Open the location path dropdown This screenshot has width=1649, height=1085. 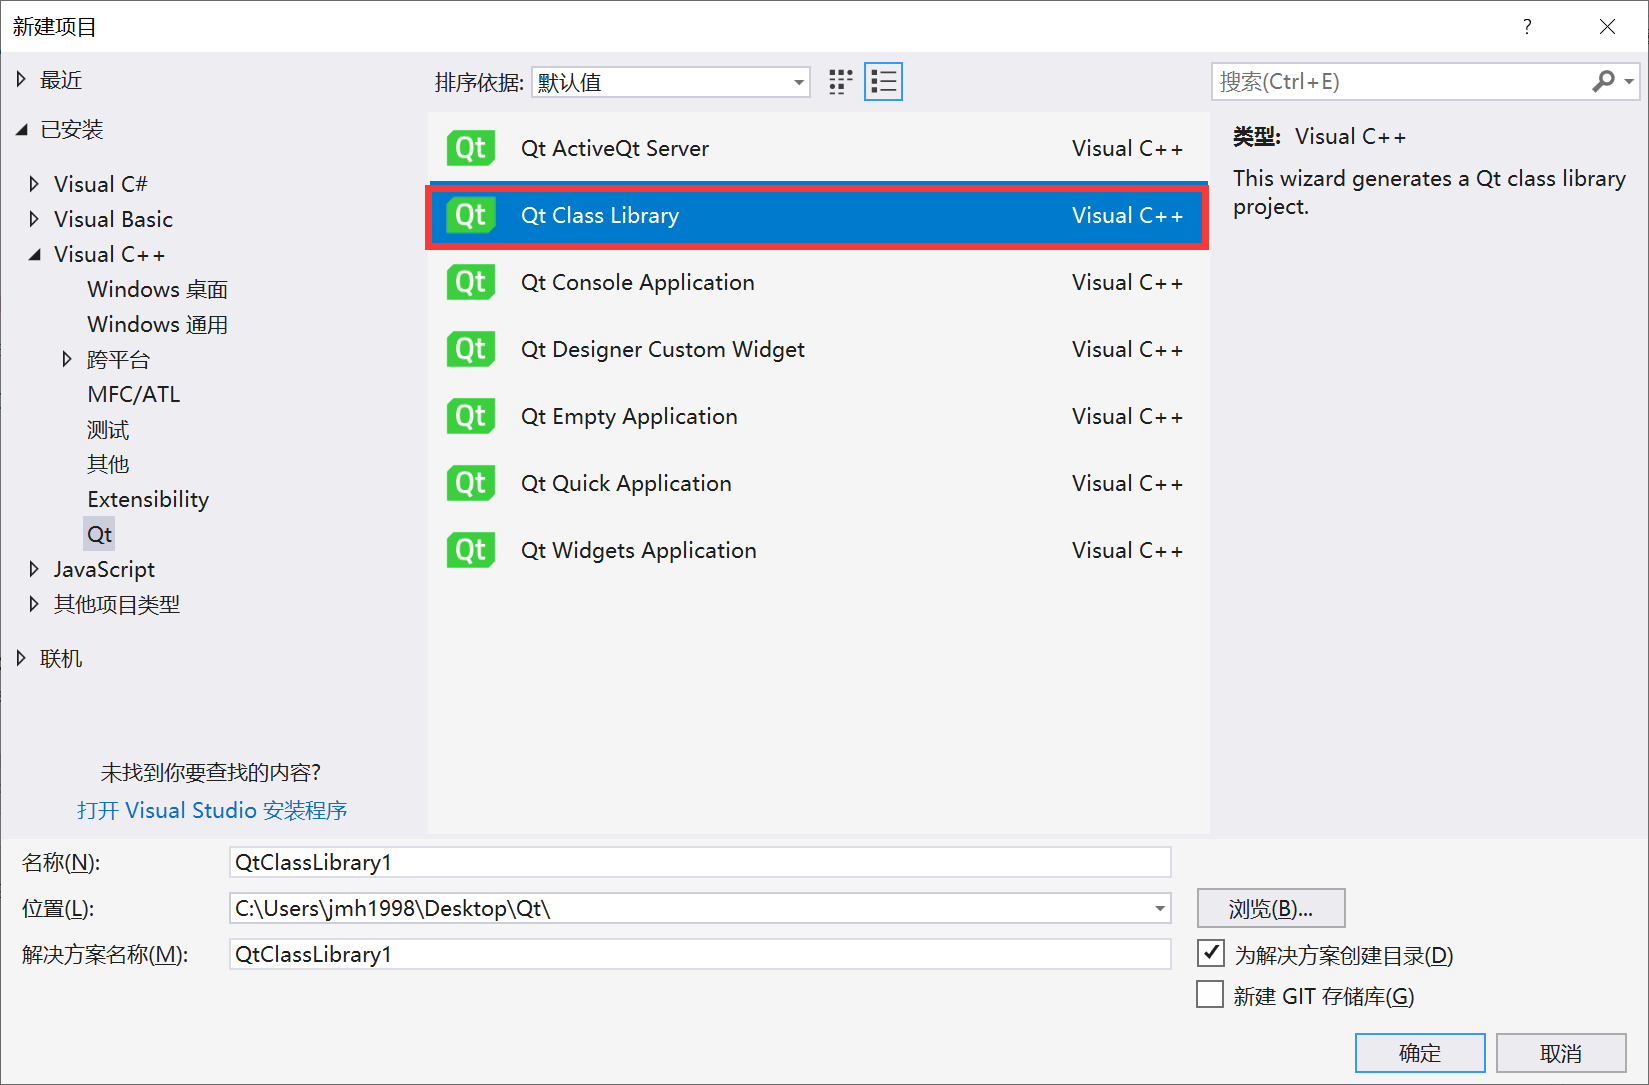click(x=1159, y=908)
